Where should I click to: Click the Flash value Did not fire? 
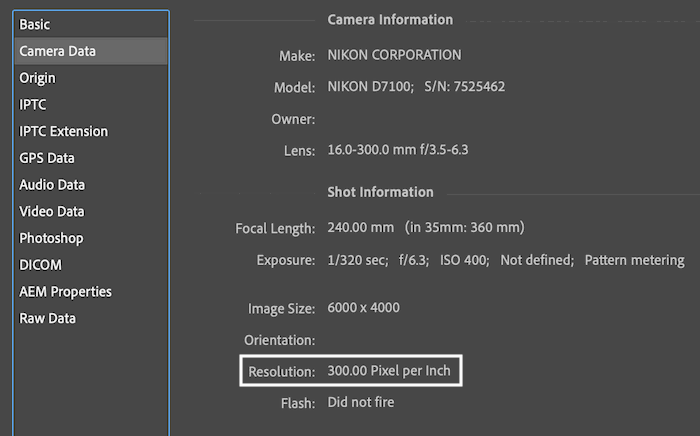tap(361, 402)
